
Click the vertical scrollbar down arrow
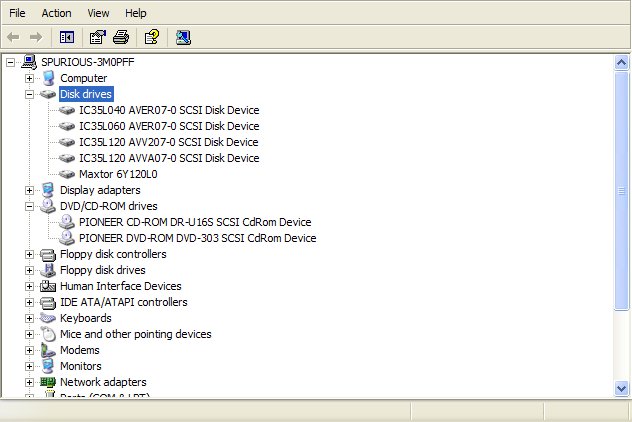621,385
